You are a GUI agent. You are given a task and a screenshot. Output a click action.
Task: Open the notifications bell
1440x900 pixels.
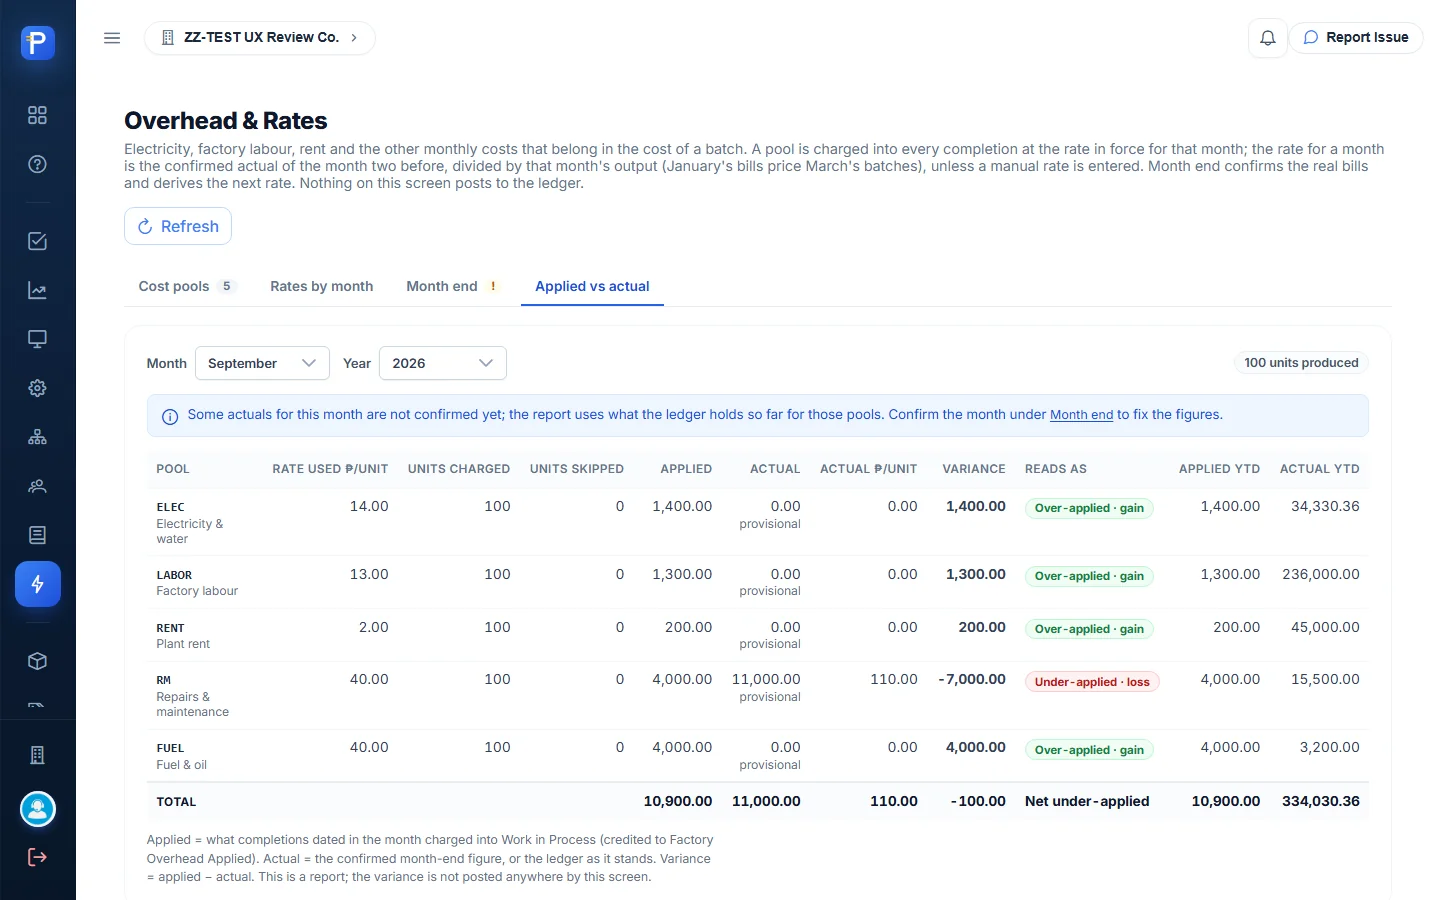(1267, 38)
